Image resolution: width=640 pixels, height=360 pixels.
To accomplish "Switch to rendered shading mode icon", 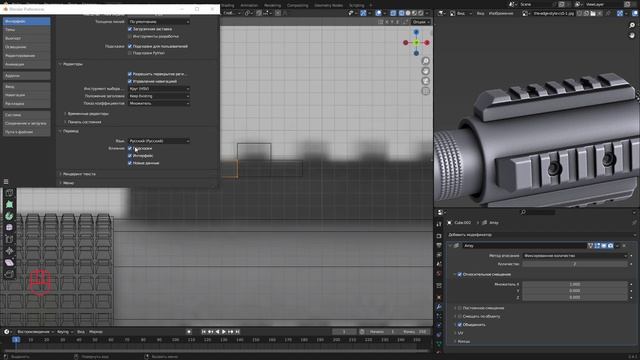I will pyautogui.click(x=421, y=13).
